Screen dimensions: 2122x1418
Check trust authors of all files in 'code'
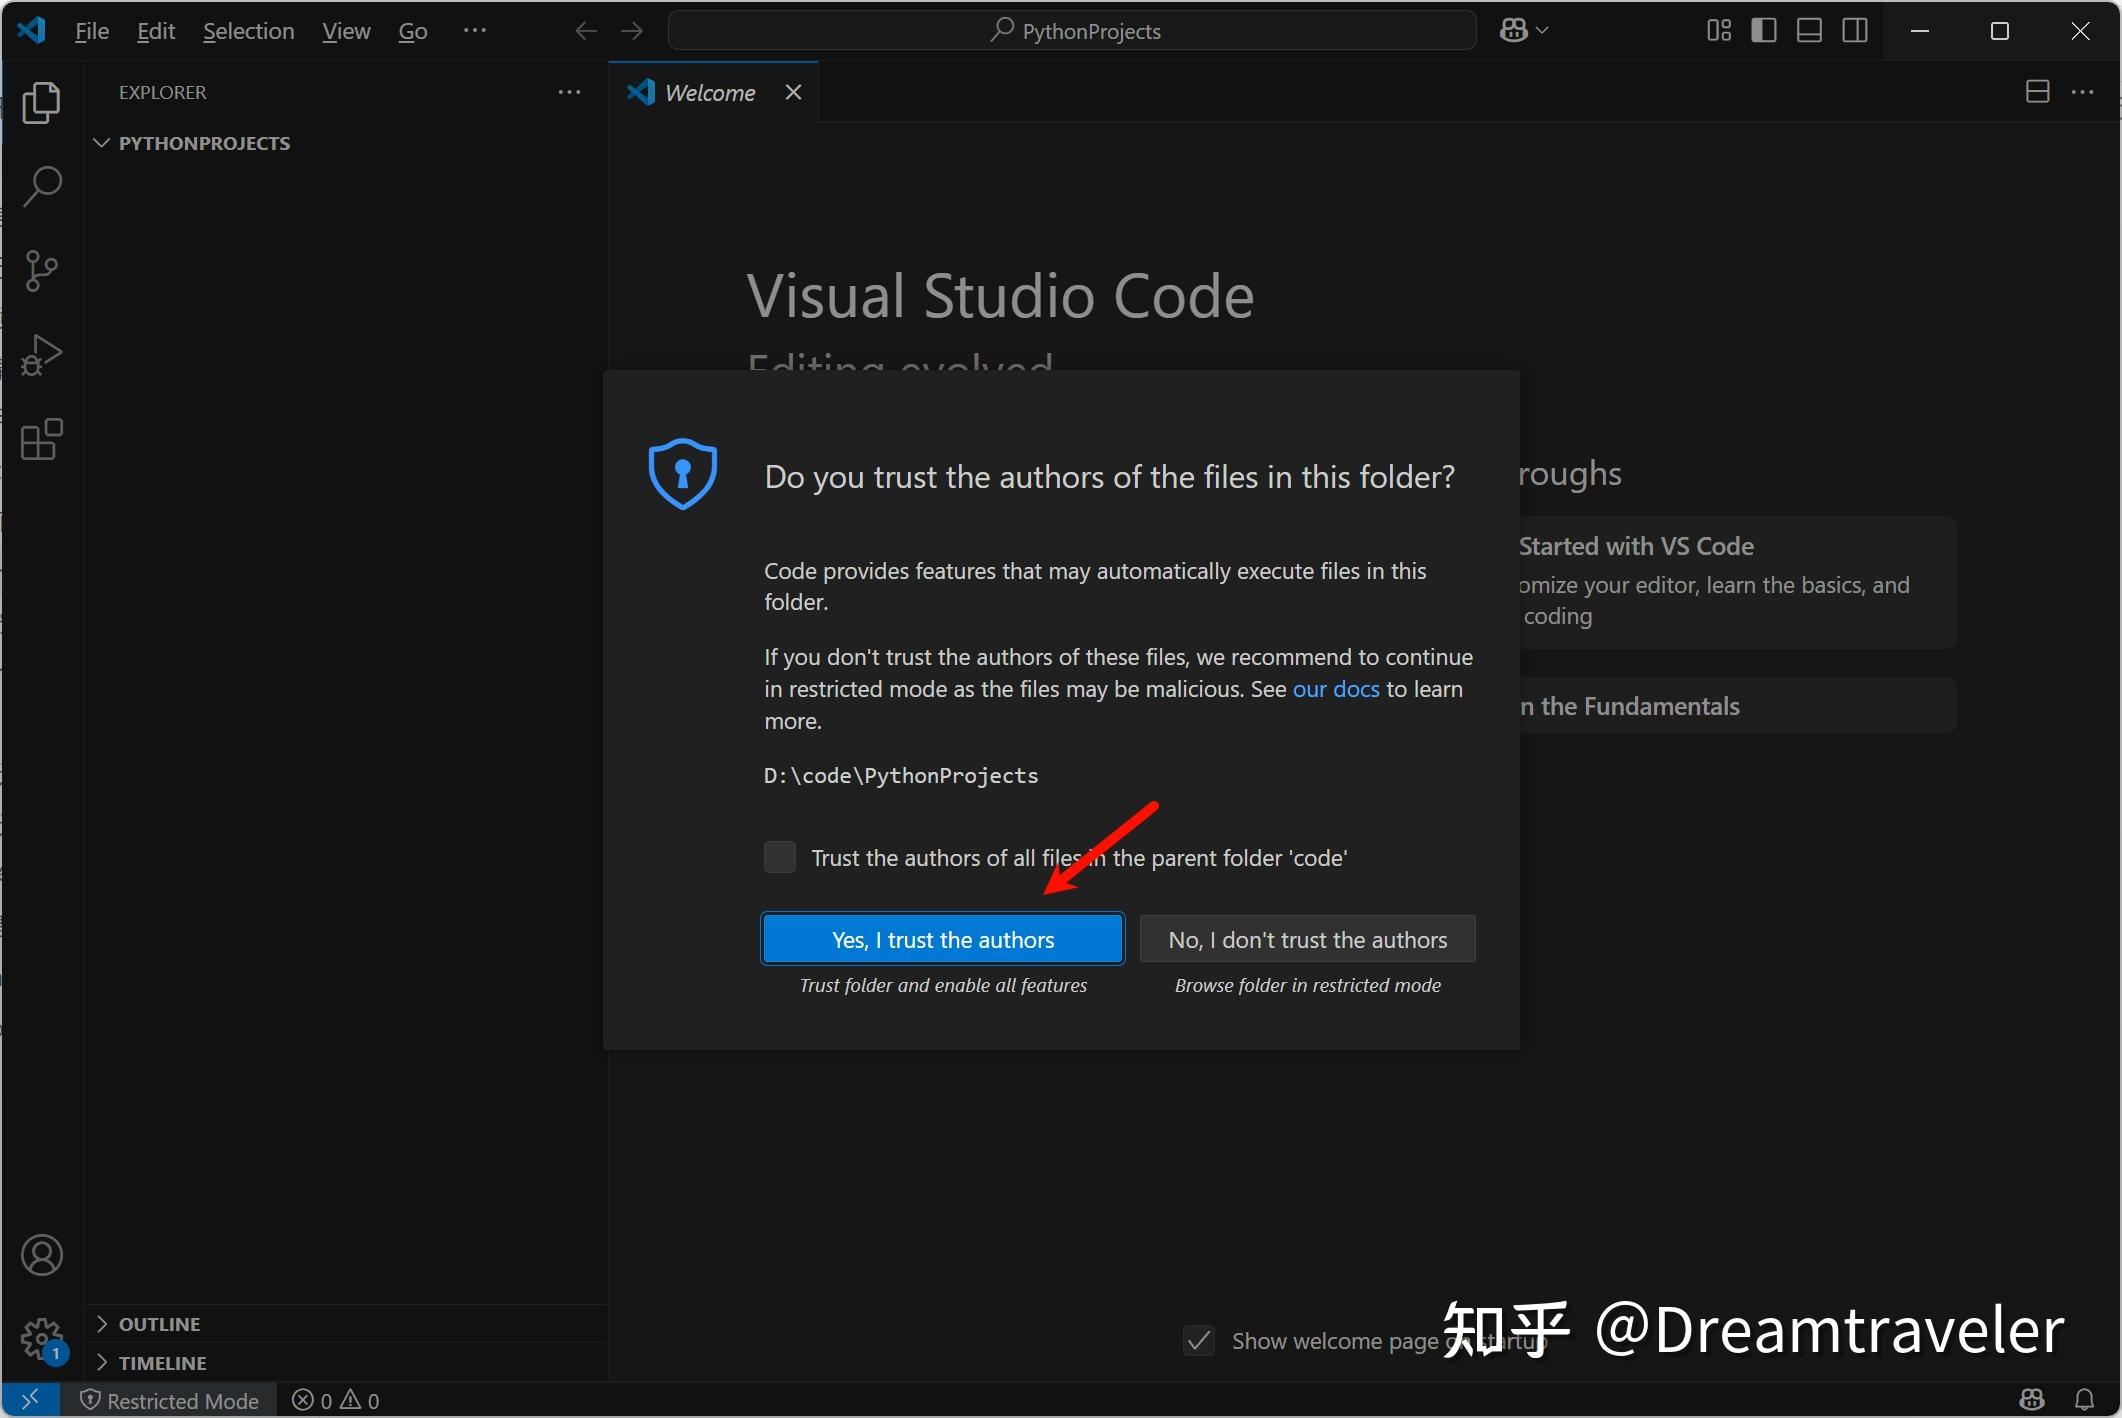point(779,857)
